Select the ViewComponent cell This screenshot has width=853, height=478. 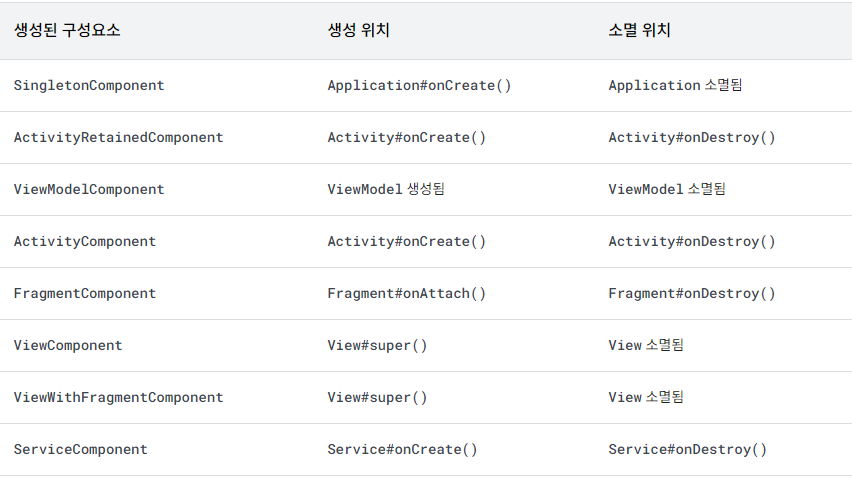(68, 345)
